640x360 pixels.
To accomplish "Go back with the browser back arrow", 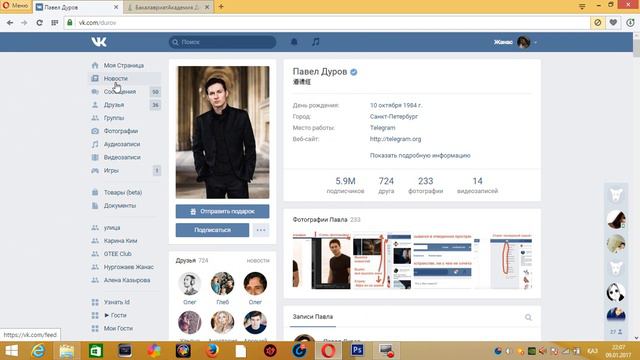I will [x=10, y=23].
